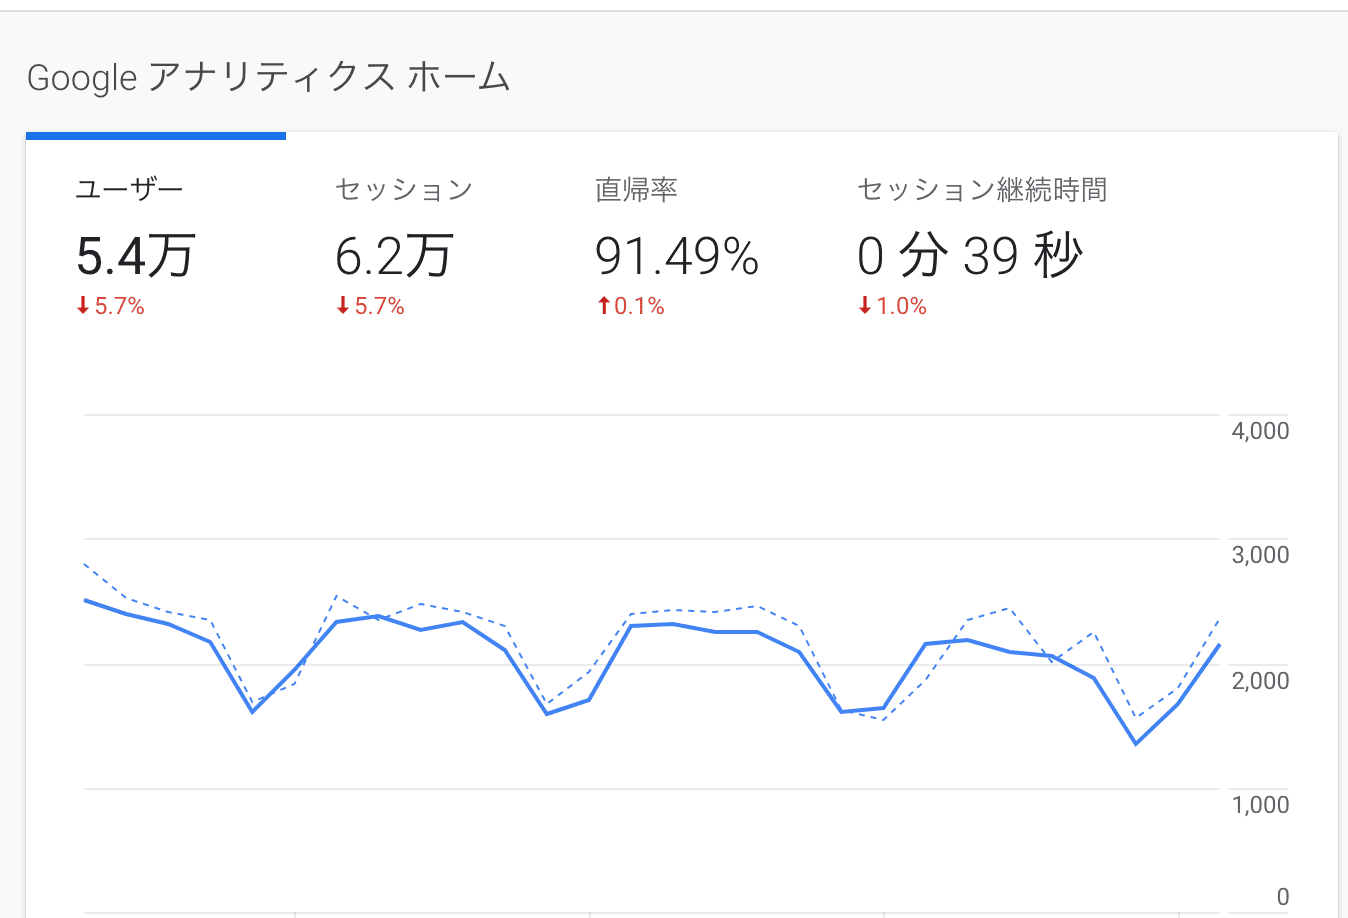
Task: Click the 4,000 y-axis label
Action: (1260, 431)
